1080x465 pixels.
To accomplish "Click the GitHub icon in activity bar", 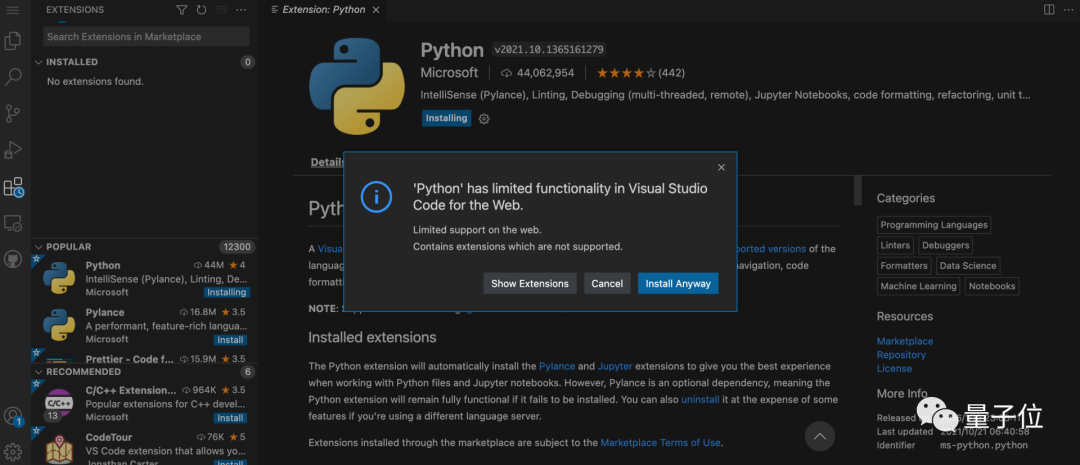I will coord(14,259).
